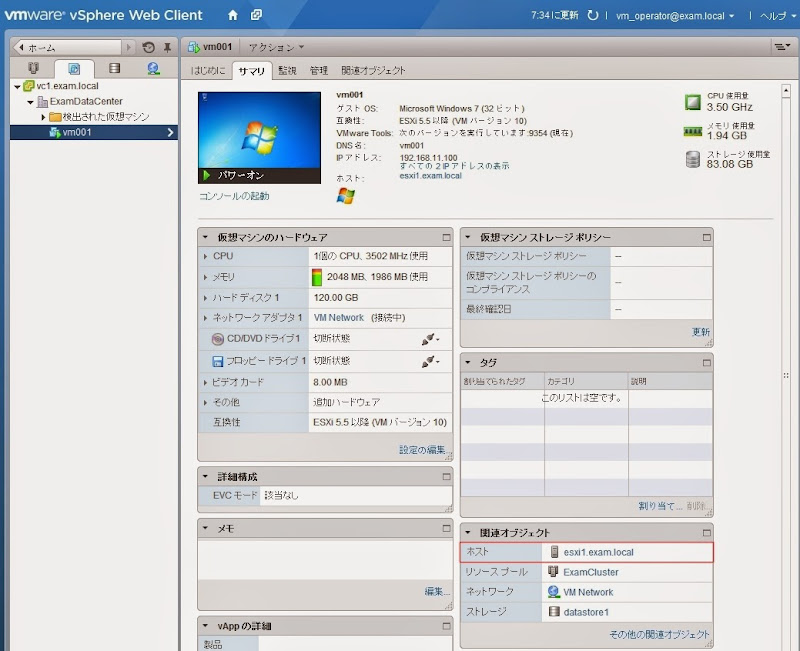800x651 pixels.
Task: Maximize the Tags panel
Action: coord(707,363)
